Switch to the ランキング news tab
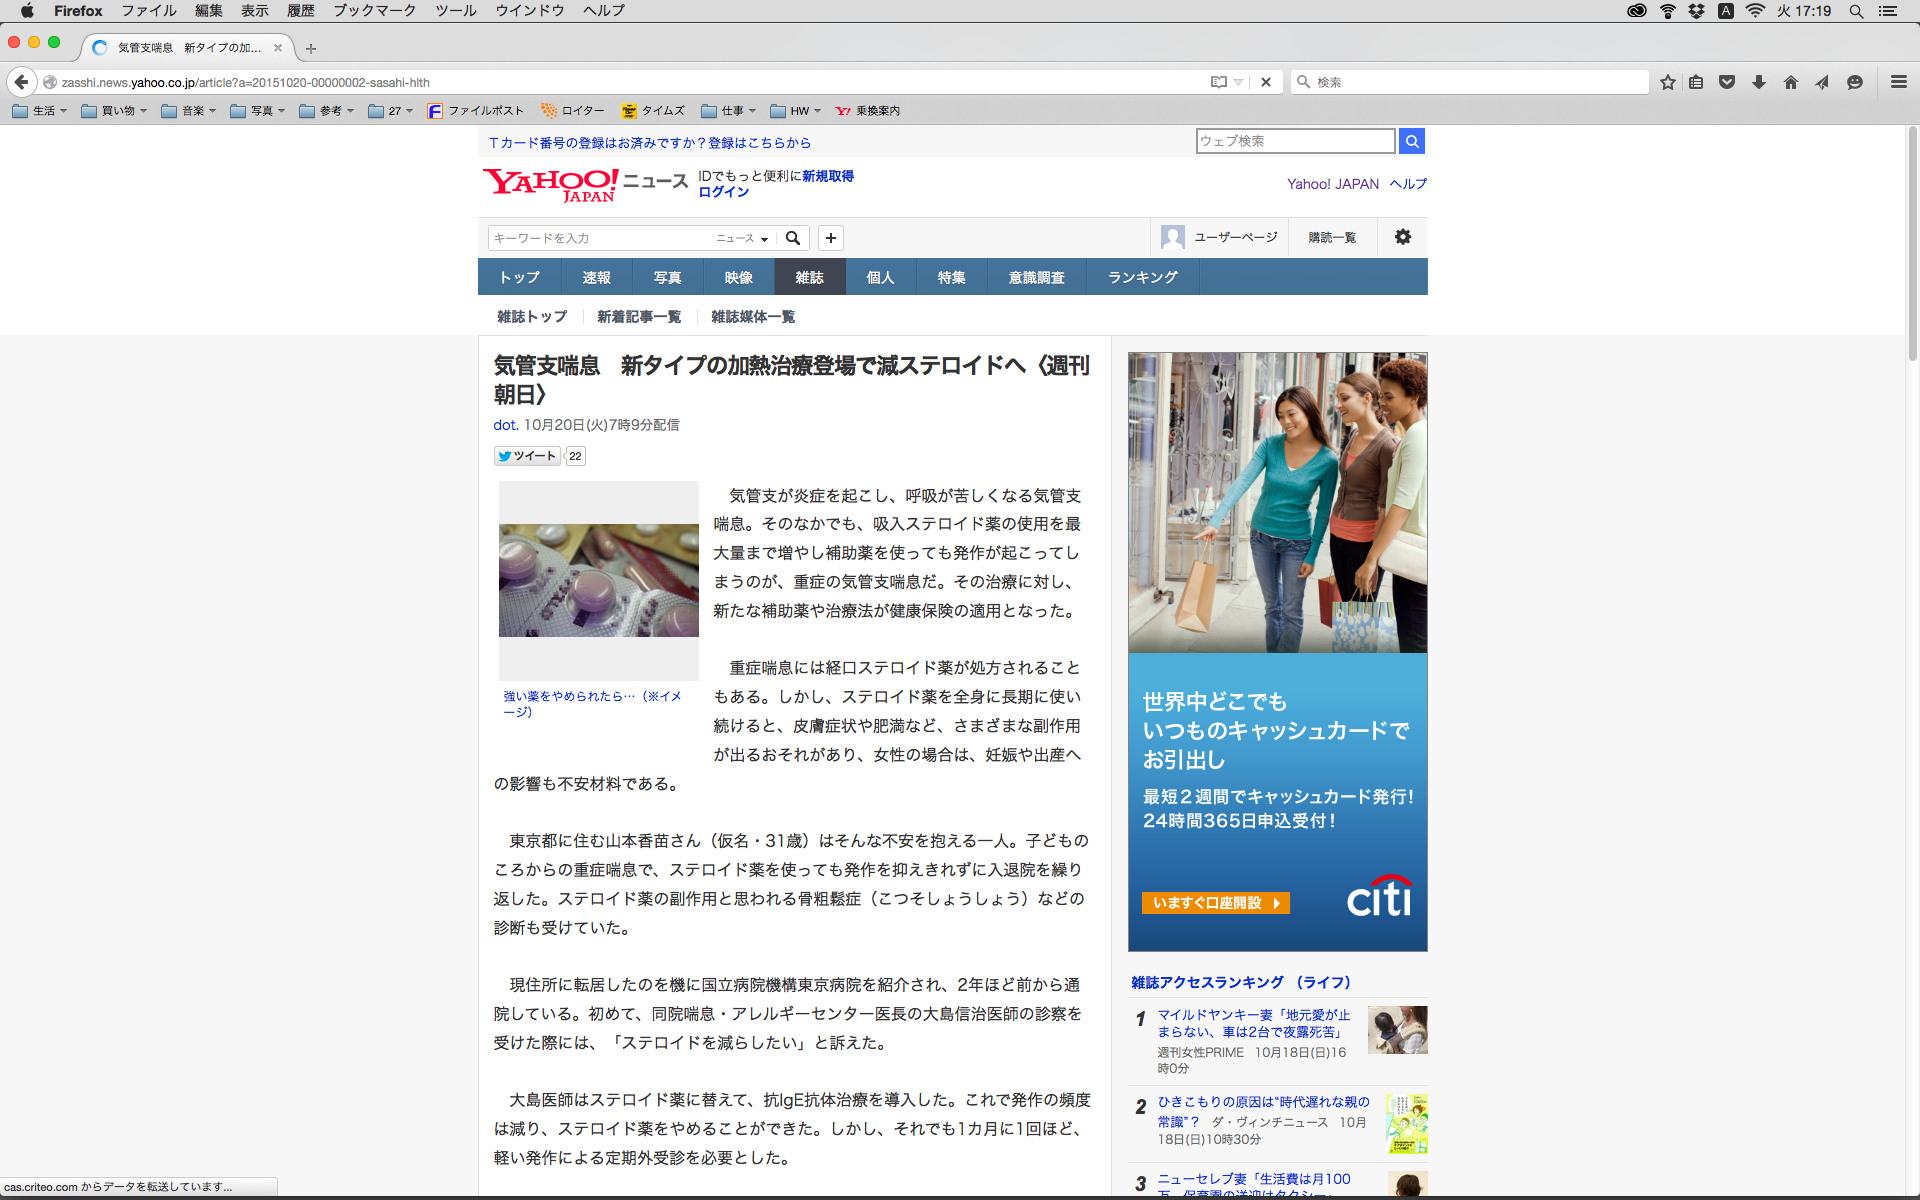Image resolution: width=1920 pixels, height=1200 pixels. 1142,277
